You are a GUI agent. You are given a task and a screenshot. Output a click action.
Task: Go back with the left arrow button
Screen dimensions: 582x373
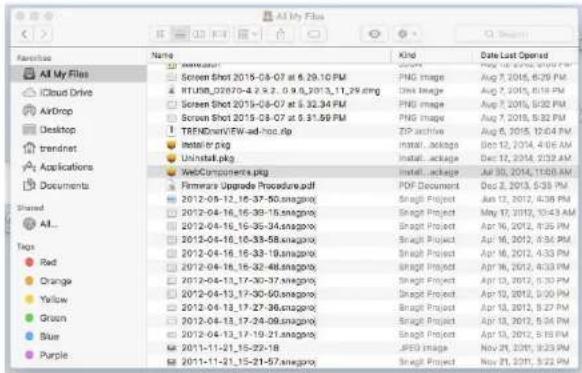coord(25,35)
